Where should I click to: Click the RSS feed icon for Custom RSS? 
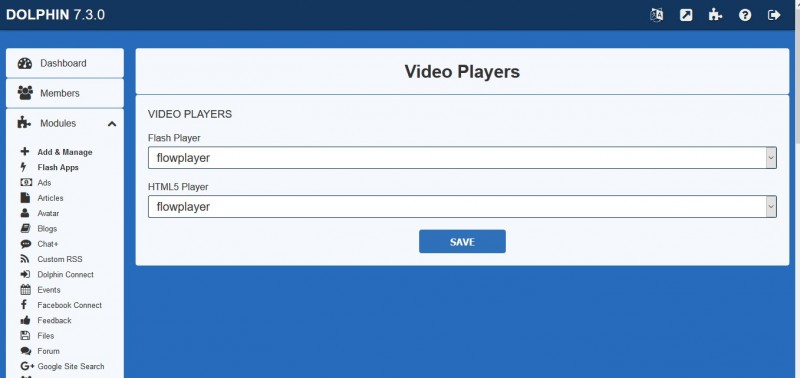point(25,259)
